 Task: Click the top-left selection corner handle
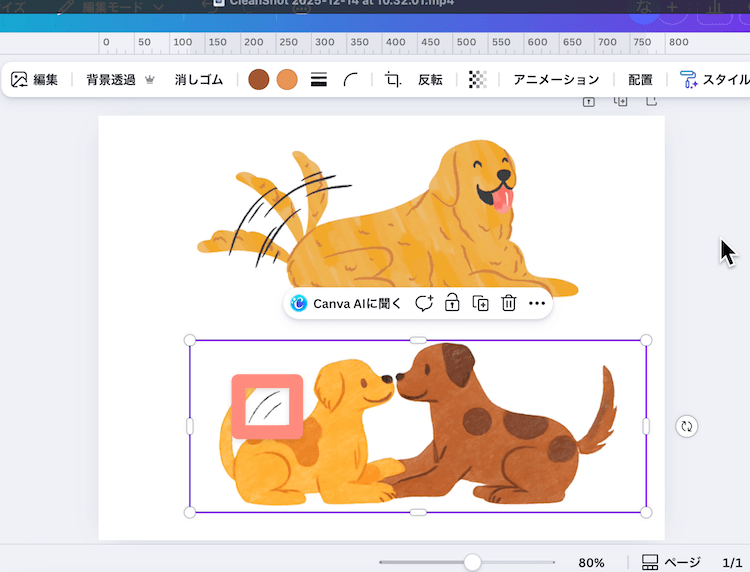pos(189,340)
